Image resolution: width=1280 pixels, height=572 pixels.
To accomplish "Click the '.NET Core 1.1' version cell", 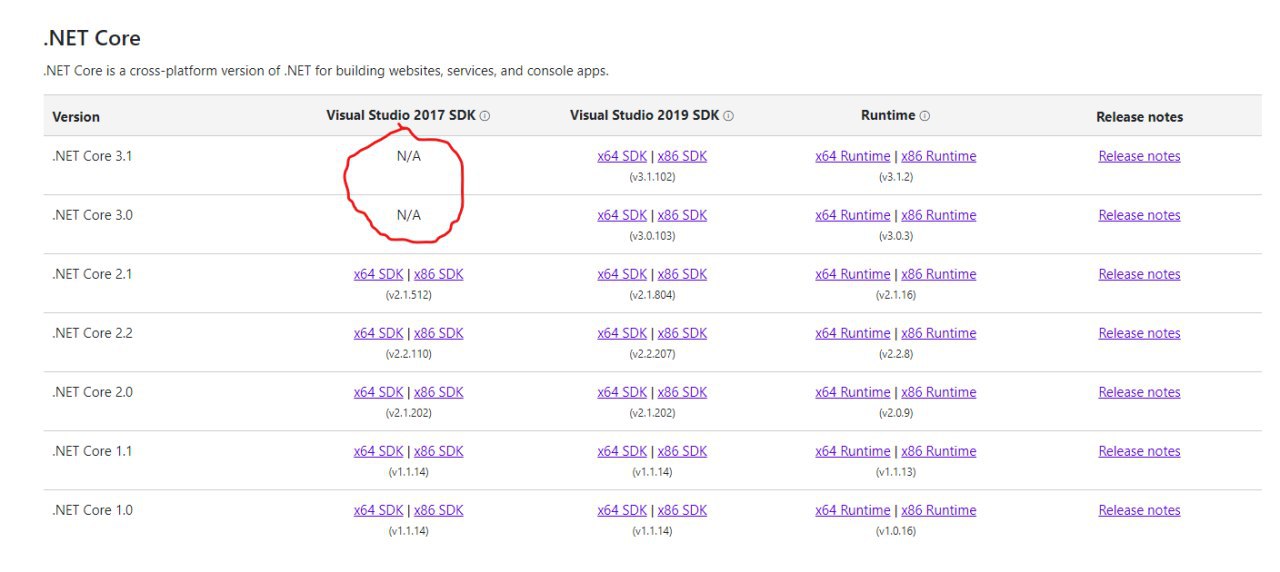I will tap(92, 451).
